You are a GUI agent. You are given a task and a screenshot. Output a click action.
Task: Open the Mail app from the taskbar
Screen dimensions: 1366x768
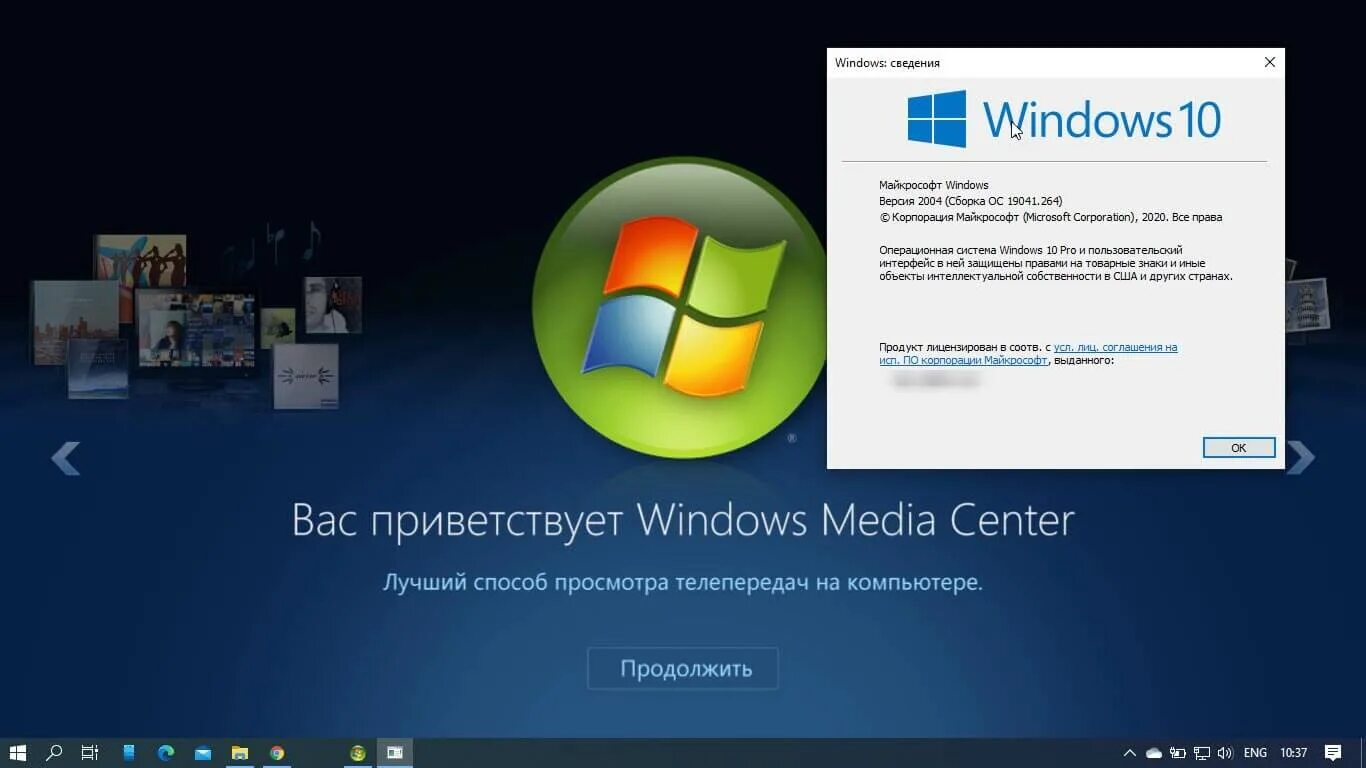coord(201,752)
